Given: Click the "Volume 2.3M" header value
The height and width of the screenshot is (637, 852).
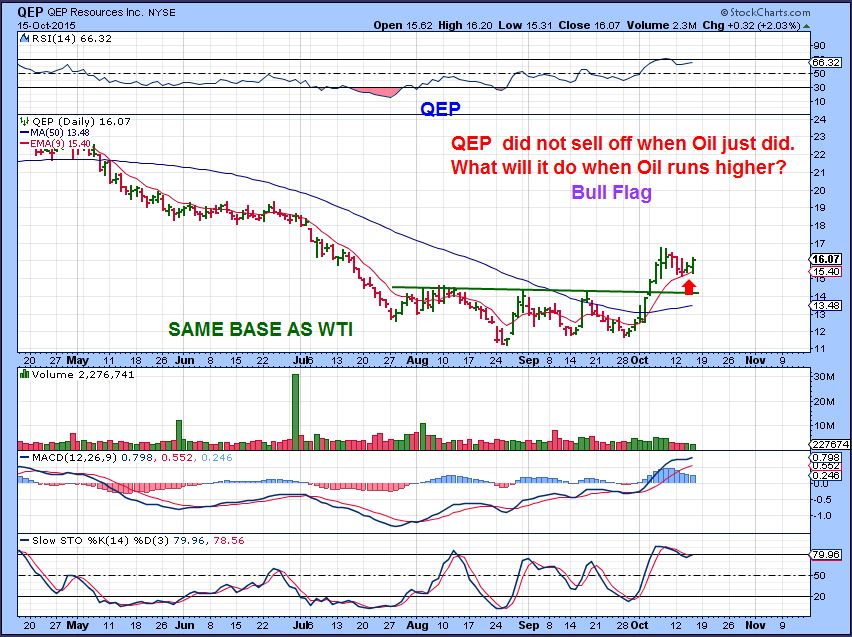Looking at the screenshot, I should coord(661,25).
